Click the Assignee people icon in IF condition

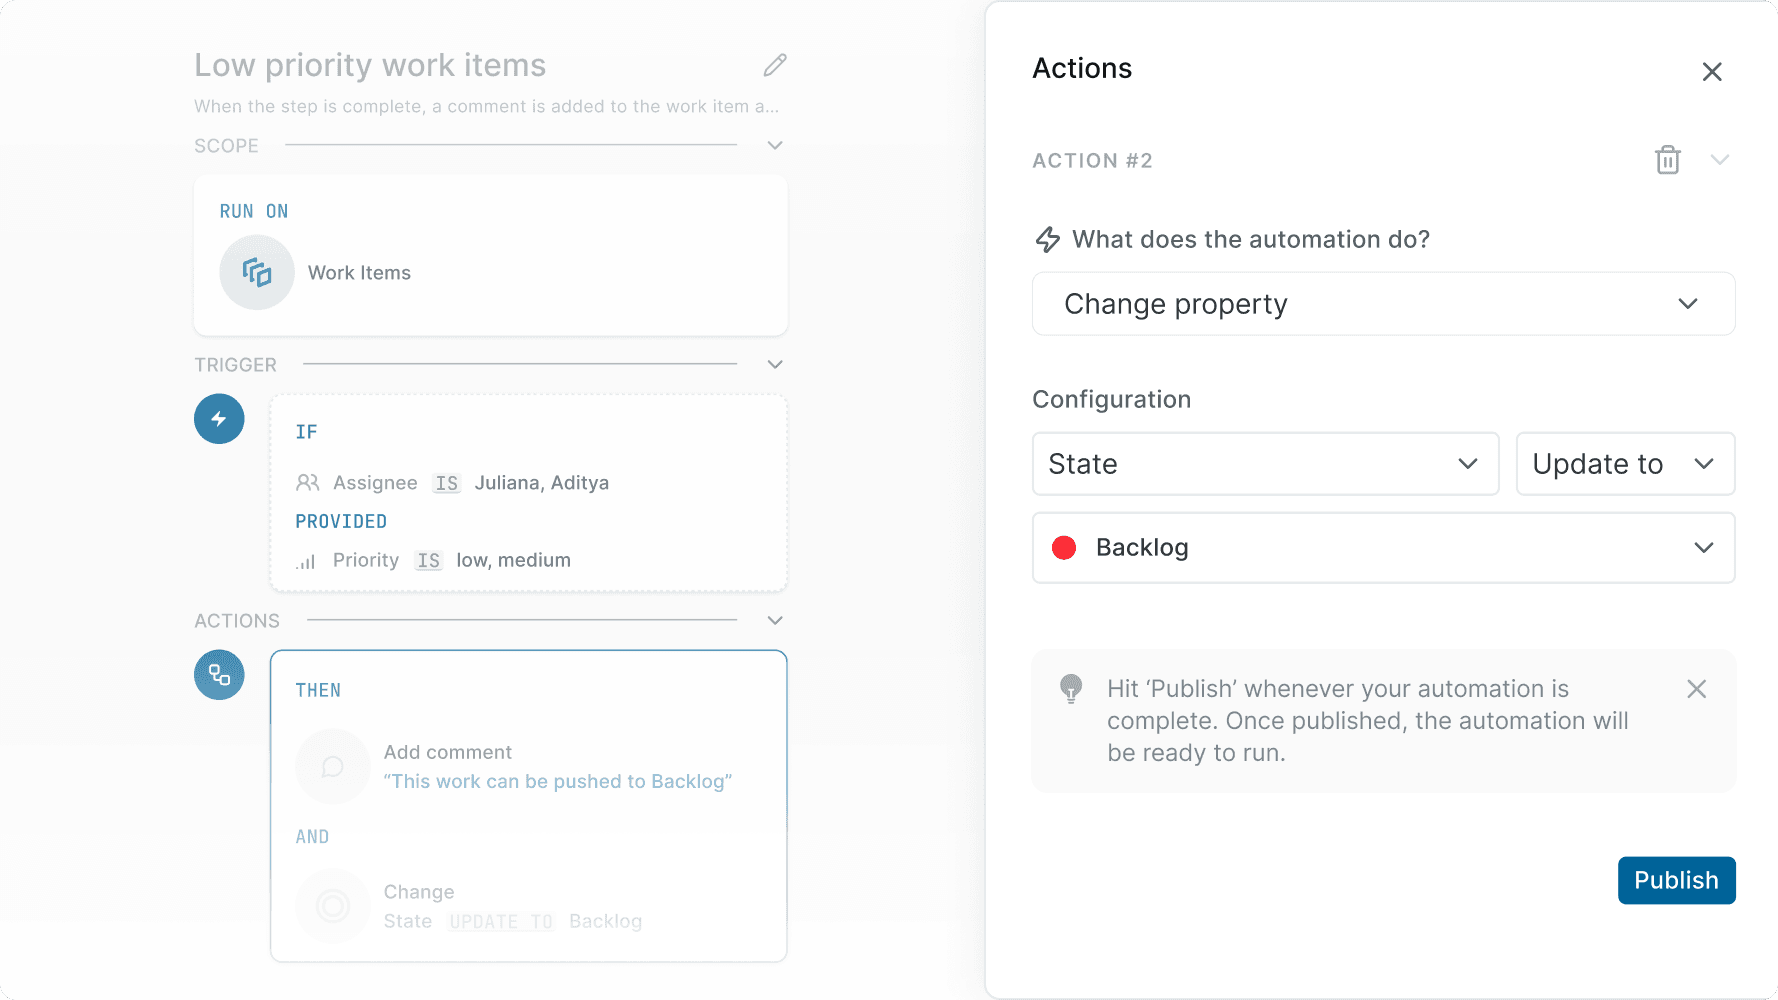tap(308, 482)
